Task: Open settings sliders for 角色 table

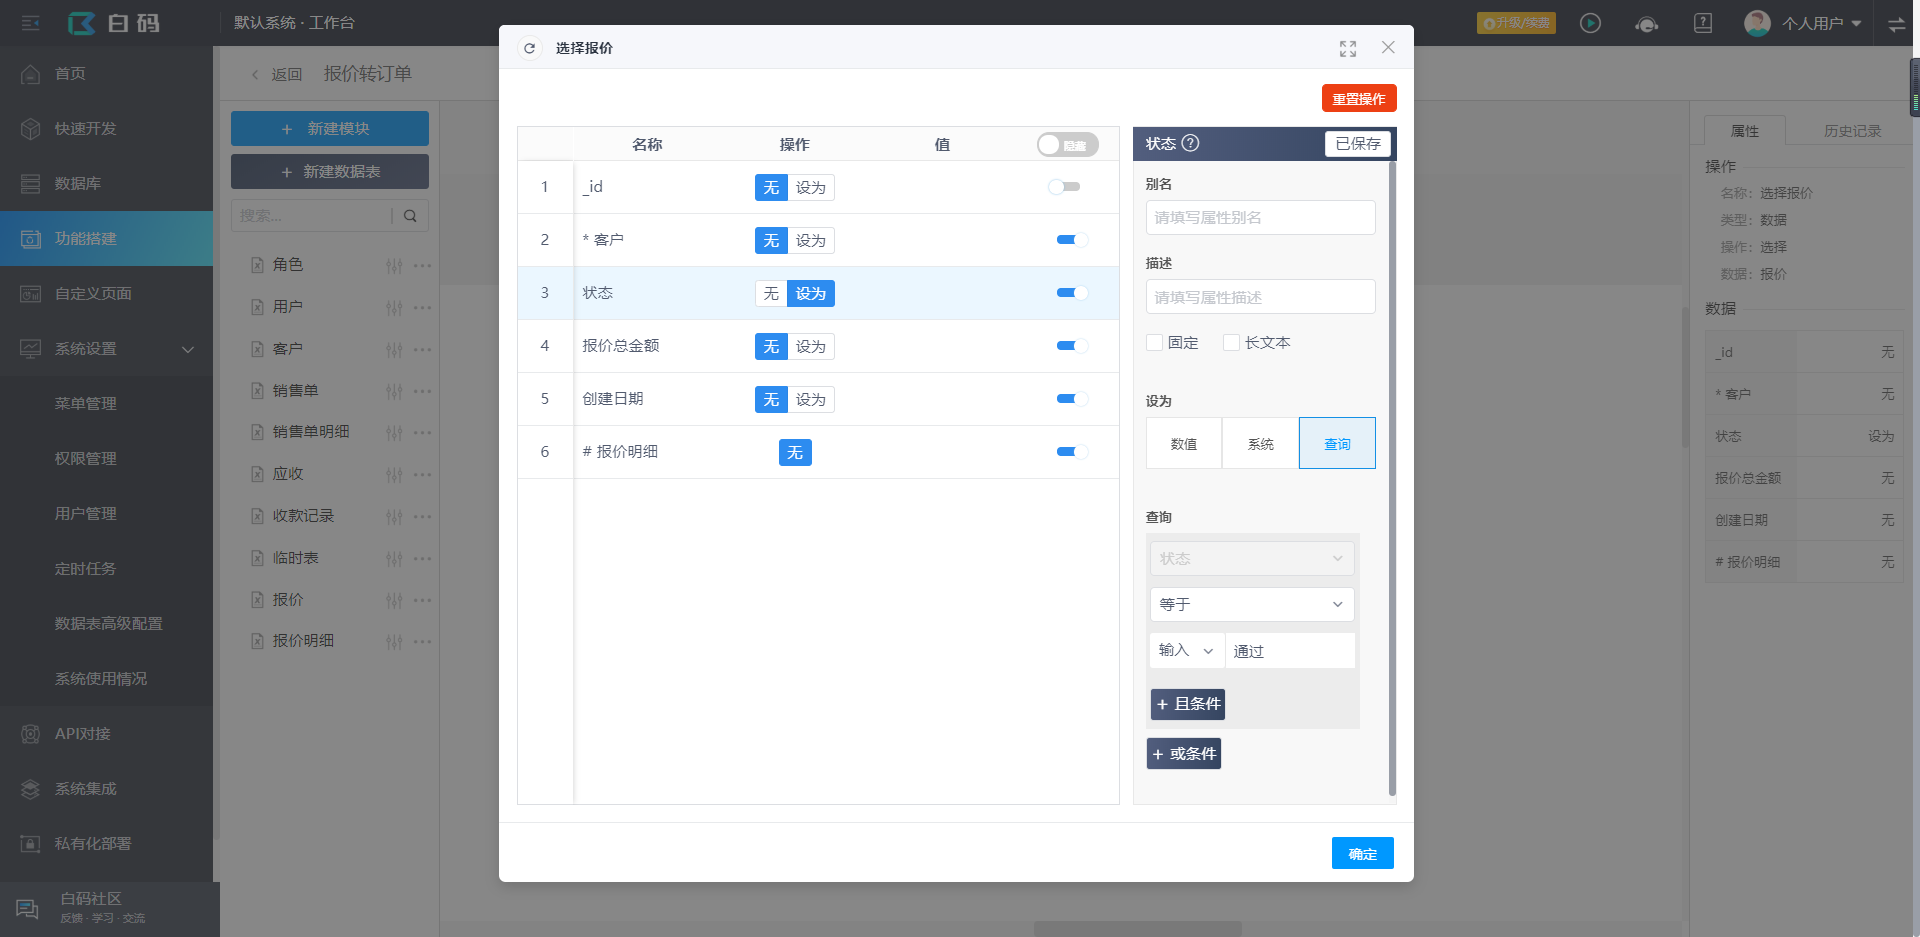Action: coord(394,265)
